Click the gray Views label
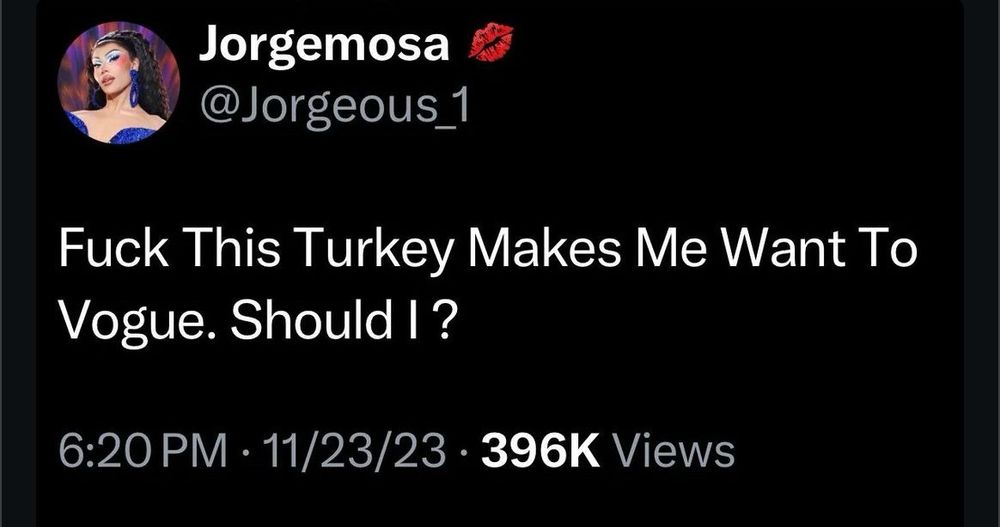The image size is (1000, 527). click(673, 452)
